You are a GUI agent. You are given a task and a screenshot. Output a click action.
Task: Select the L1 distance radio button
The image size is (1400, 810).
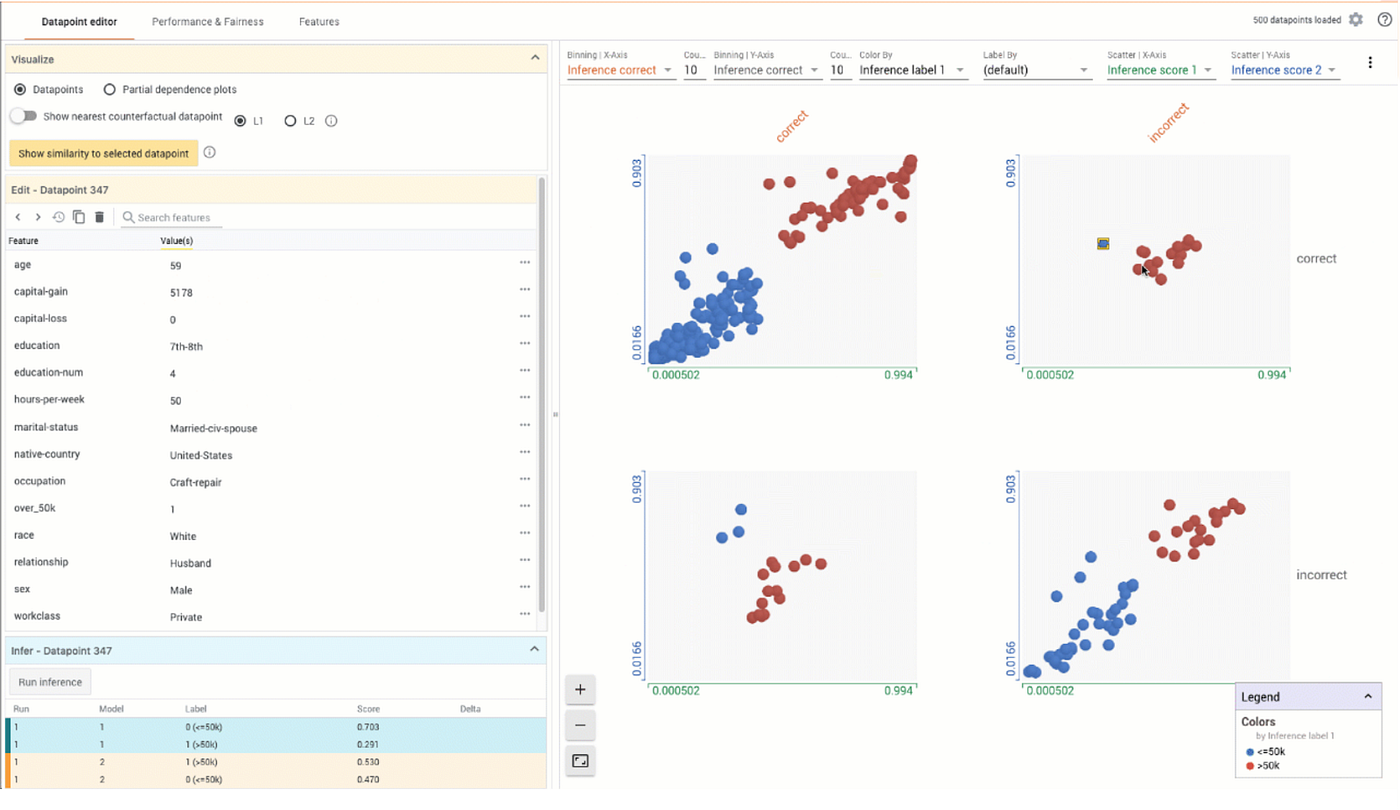[x=240, y=121]
